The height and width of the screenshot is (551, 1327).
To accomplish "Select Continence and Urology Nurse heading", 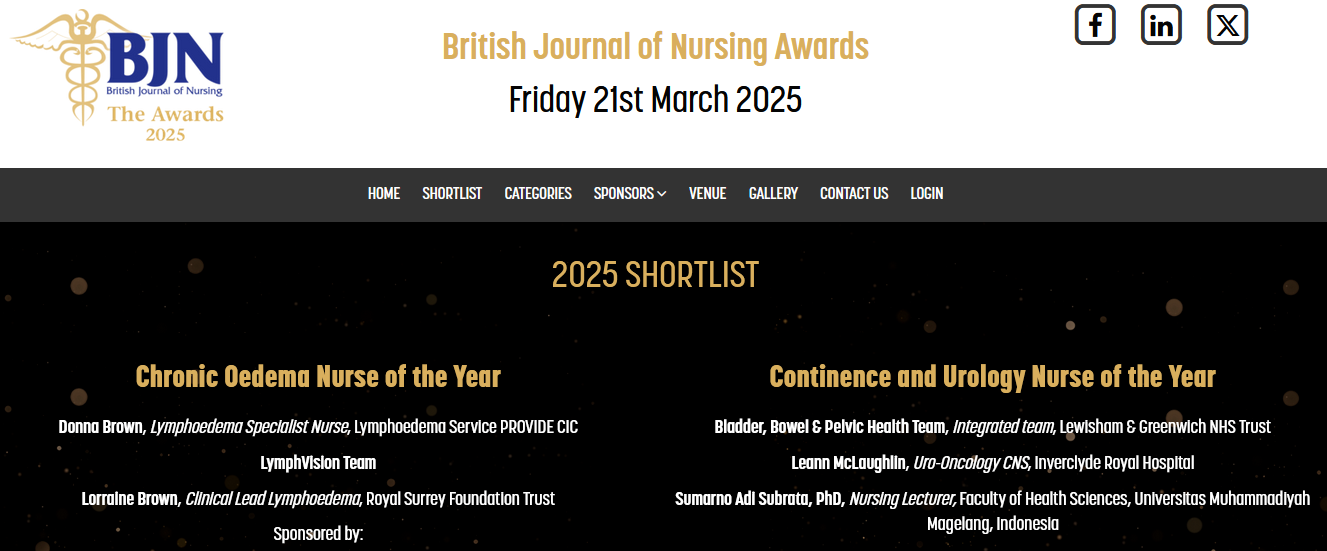I will tap(992, 377).
